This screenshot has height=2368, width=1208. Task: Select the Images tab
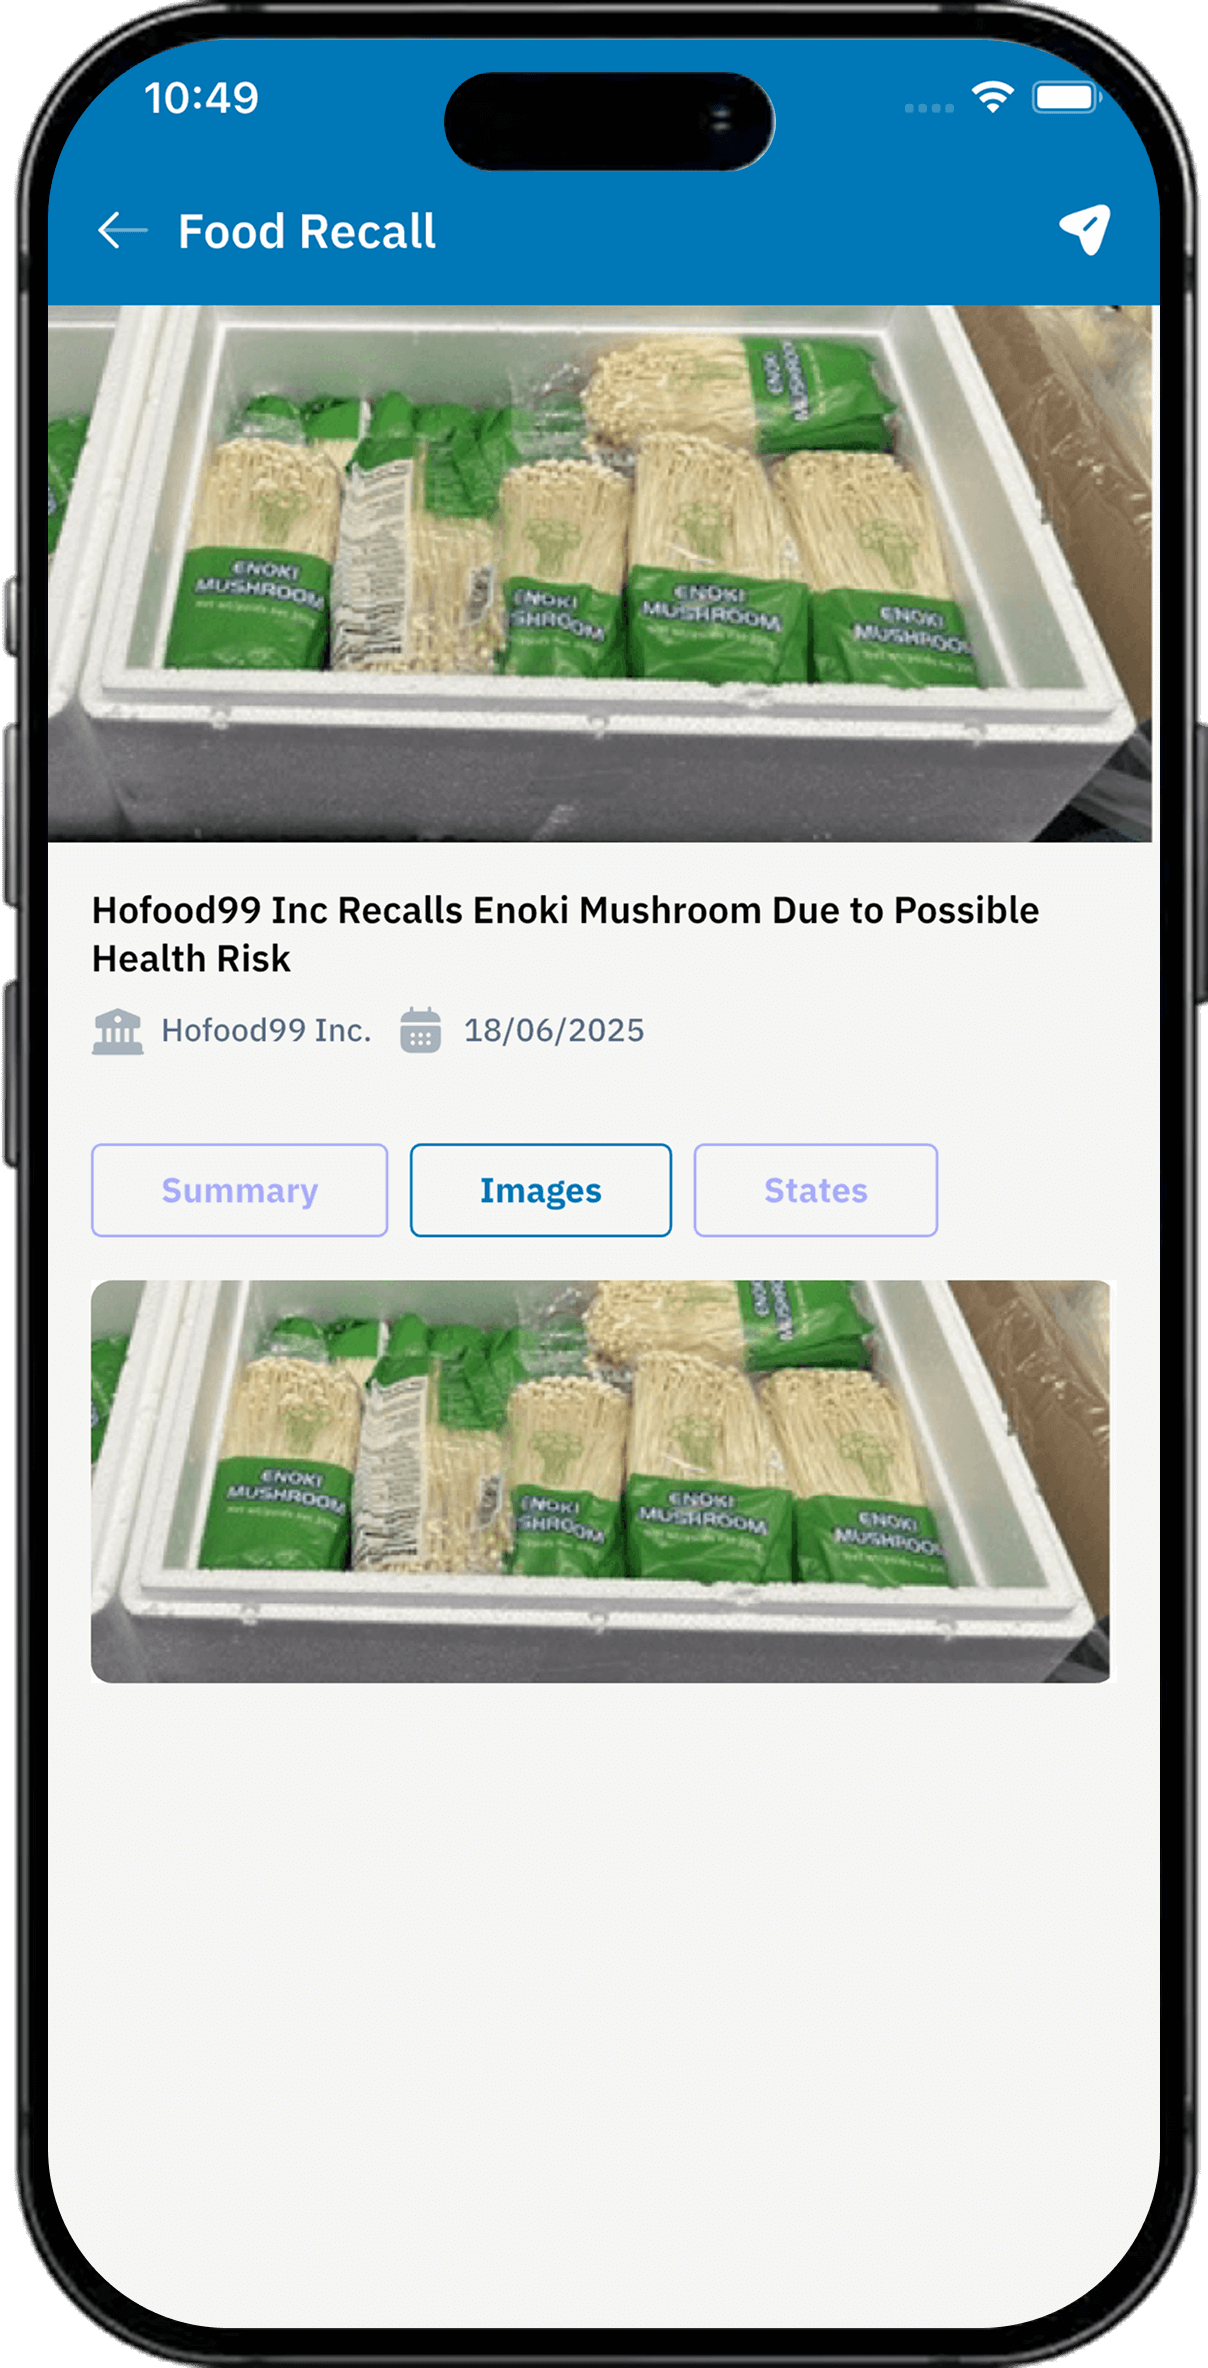pyautogui.click(x=541, y=1190)
